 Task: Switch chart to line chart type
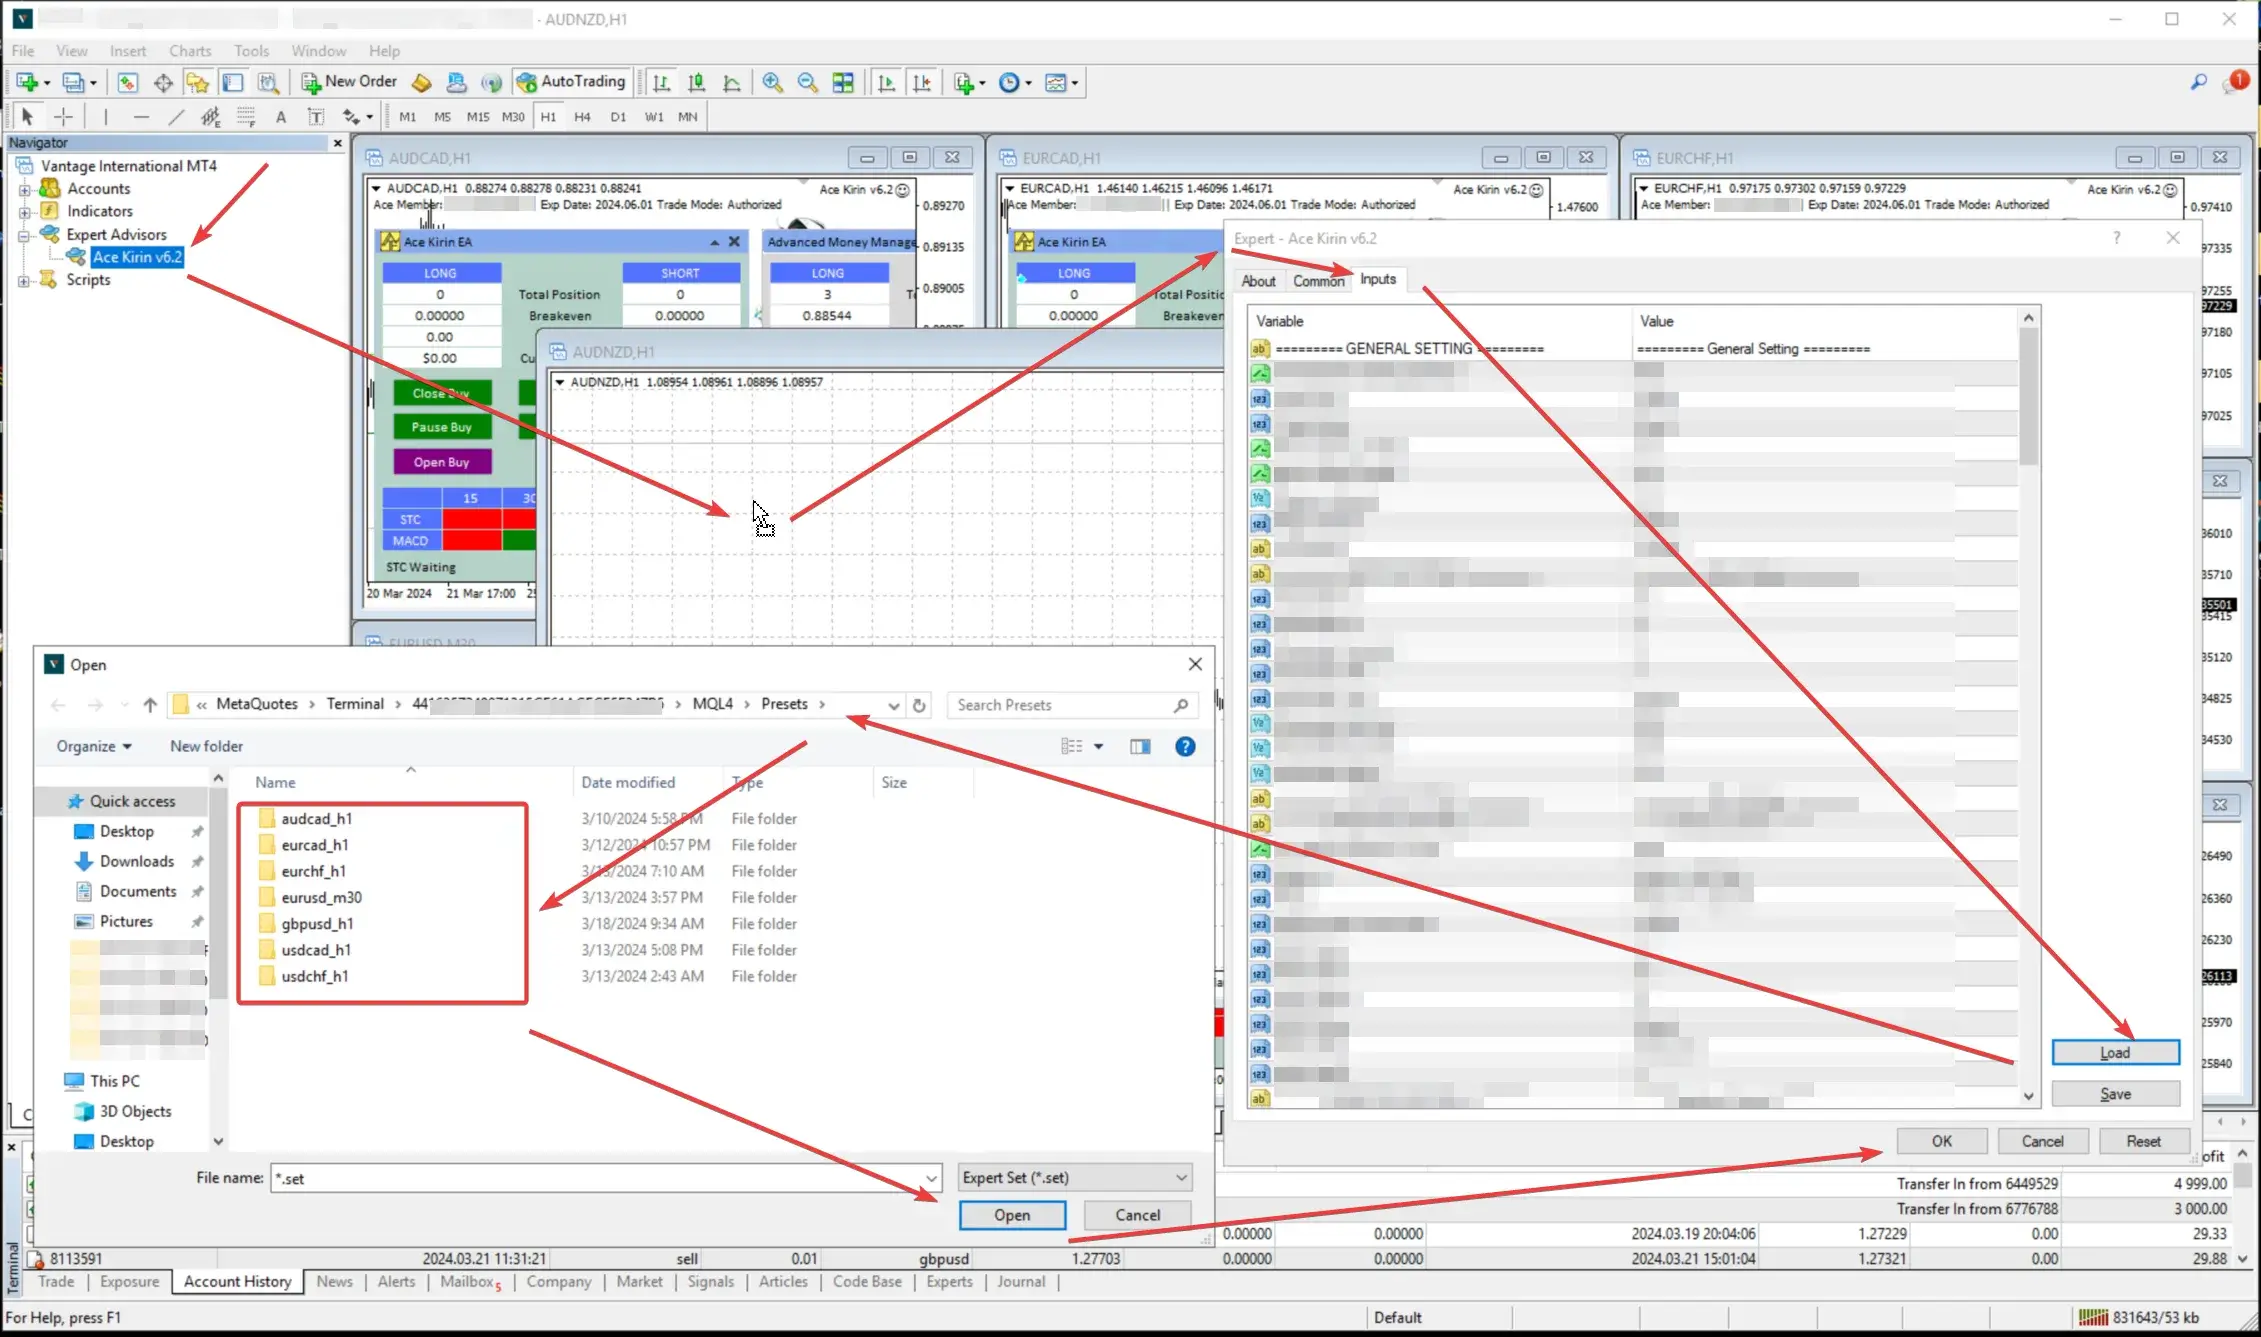pos(731,82)
